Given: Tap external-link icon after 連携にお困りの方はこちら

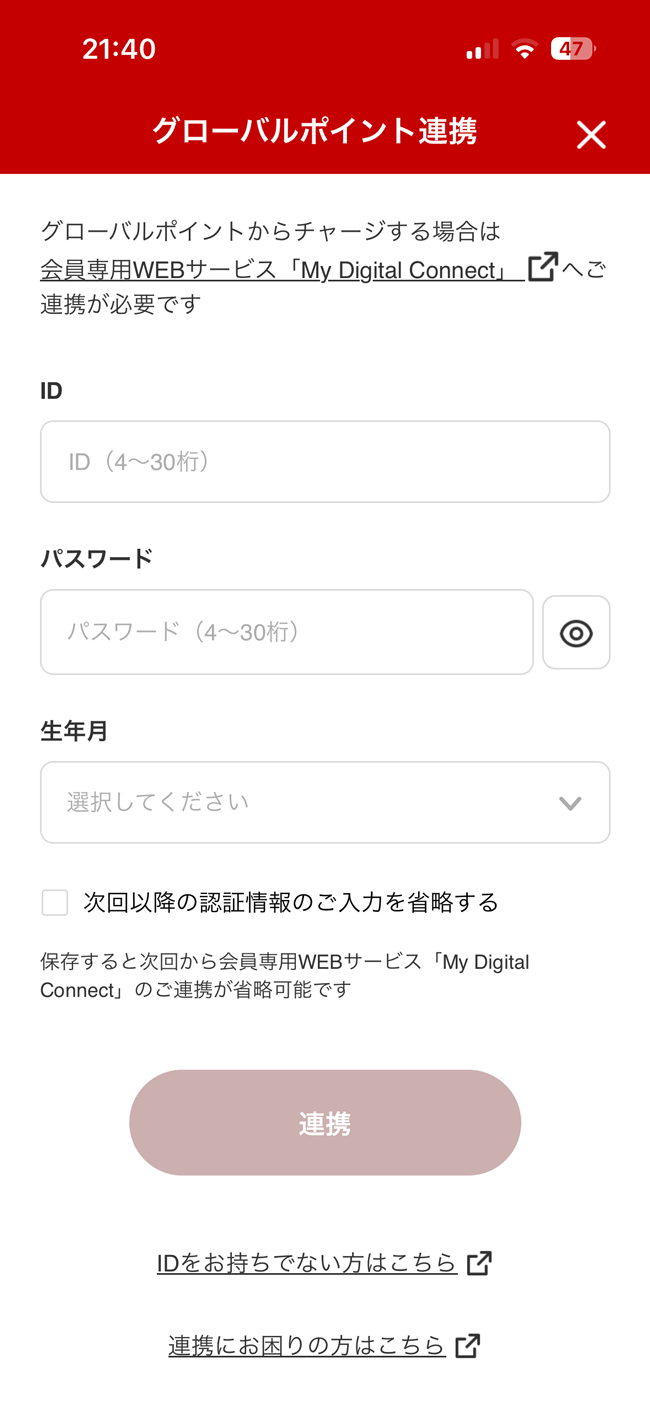Looking at the screenshot, I should (467, 1346).
